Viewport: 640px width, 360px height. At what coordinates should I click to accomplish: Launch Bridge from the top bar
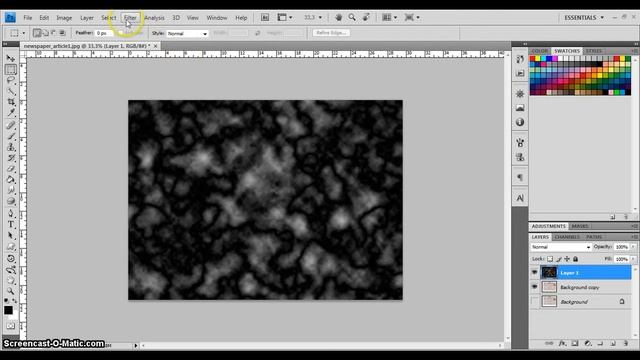coord(265,18)
